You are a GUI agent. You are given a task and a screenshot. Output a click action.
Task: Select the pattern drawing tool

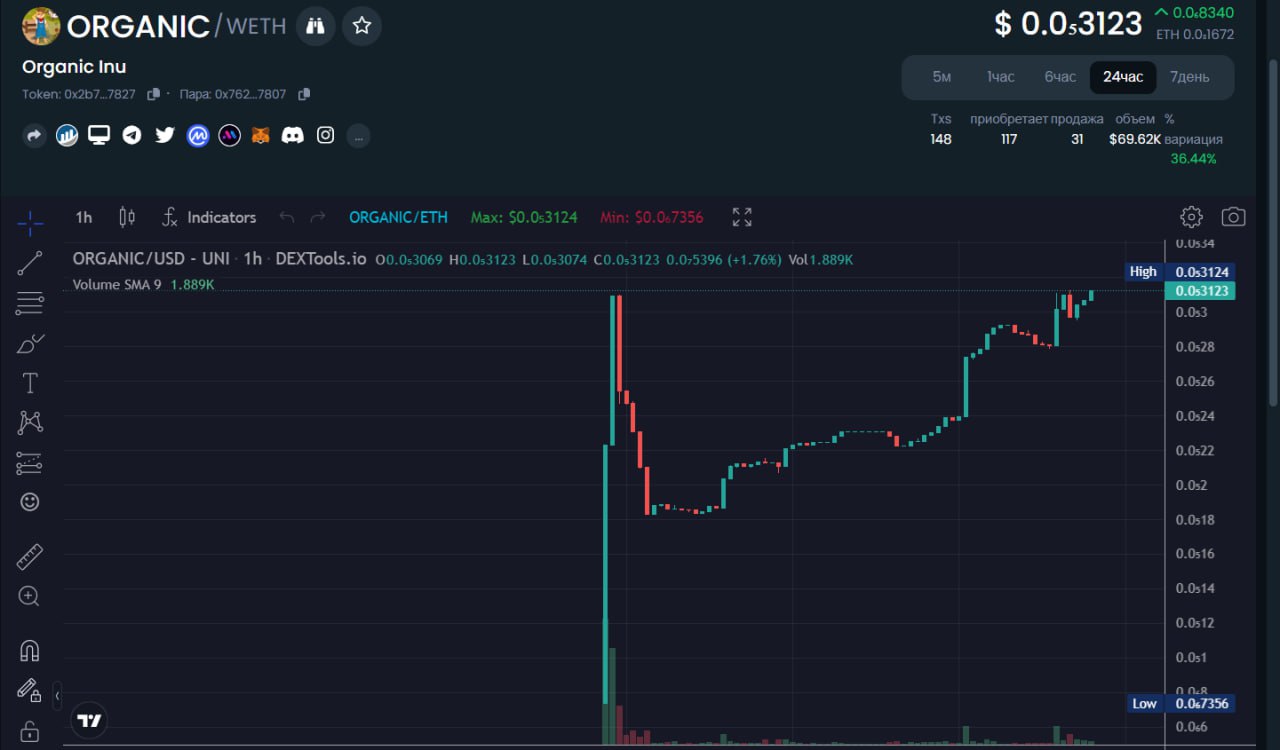pos(30,423)
